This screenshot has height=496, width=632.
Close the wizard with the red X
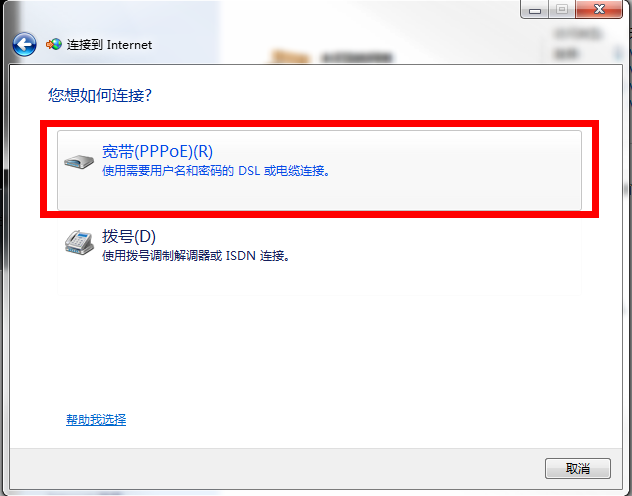coord(599,9)
